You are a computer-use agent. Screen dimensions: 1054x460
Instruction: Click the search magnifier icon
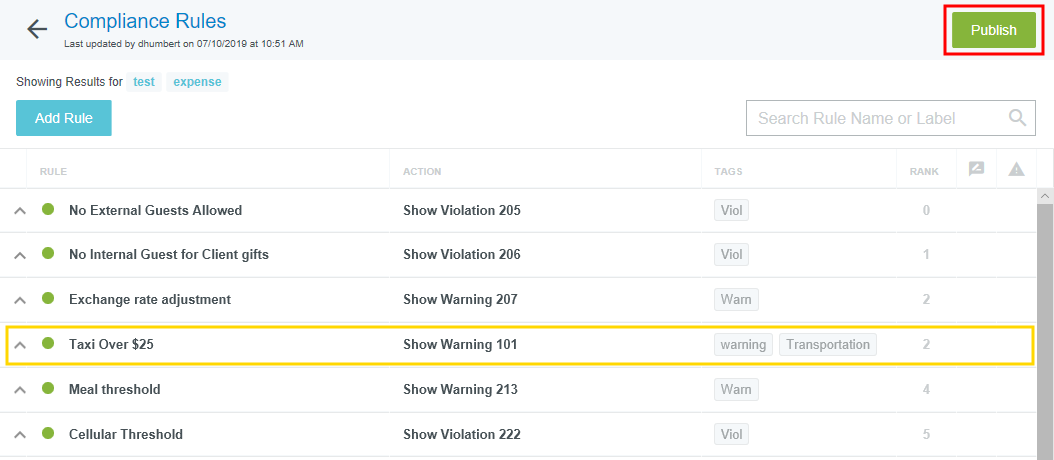coord(1017,118)
